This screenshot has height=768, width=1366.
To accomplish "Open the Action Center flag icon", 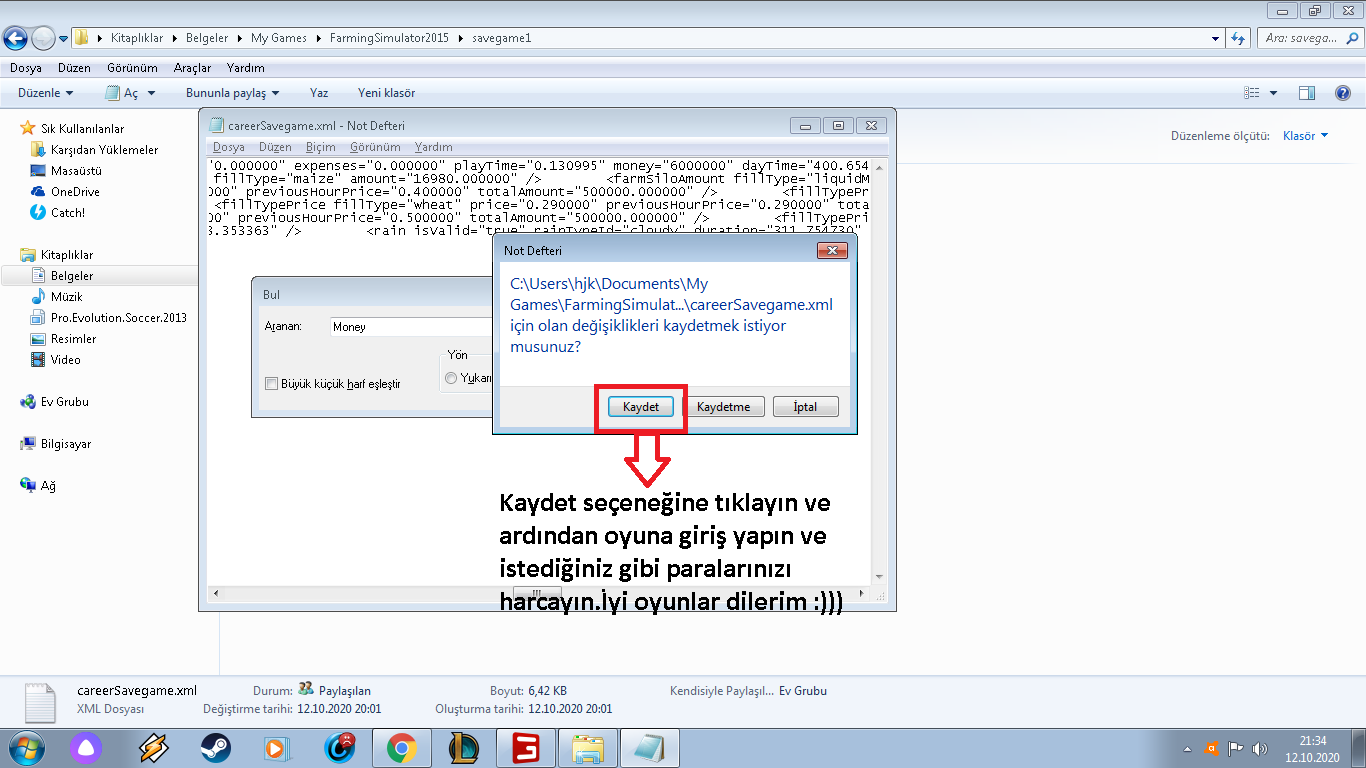I will [x=1236, y=748].
